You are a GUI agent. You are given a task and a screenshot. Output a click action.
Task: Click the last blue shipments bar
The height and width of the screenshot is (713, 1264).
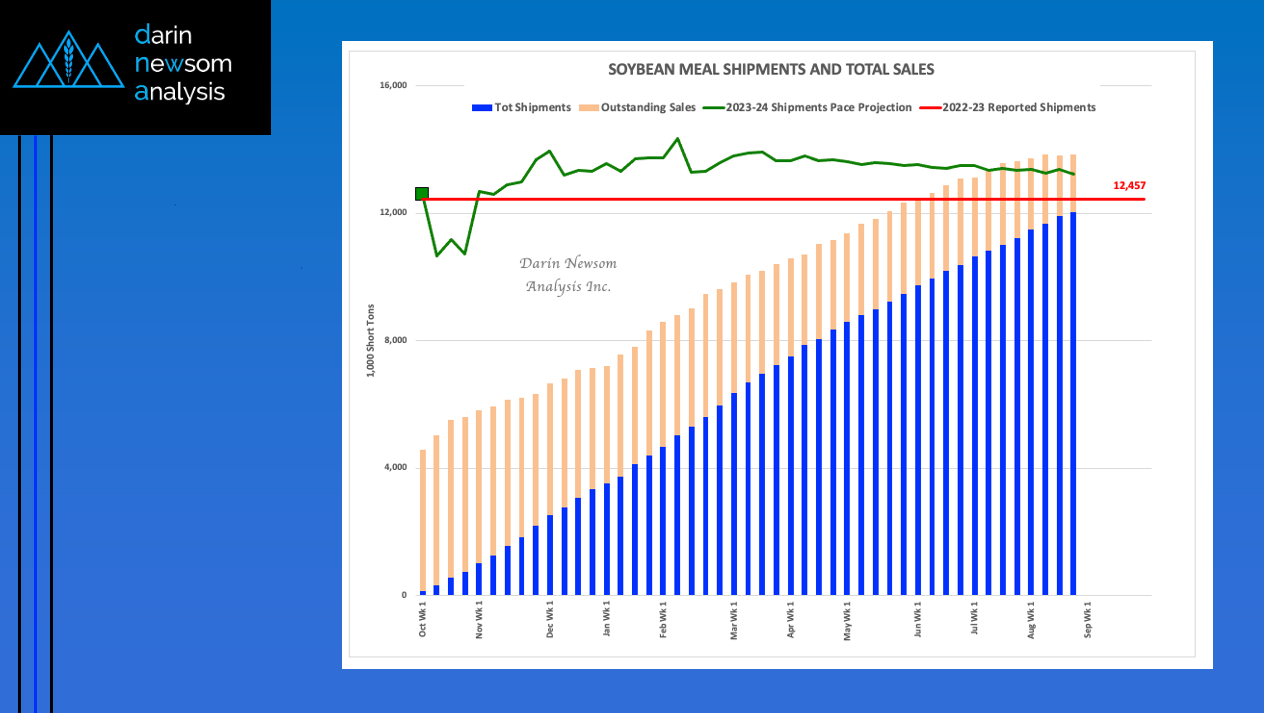[1074, 404]
